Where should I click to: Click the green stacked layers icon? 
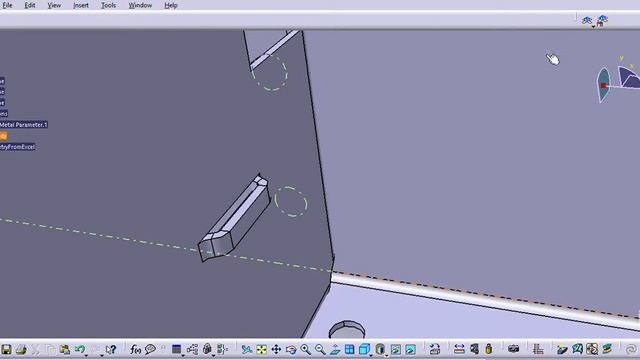tap(607, 349)
